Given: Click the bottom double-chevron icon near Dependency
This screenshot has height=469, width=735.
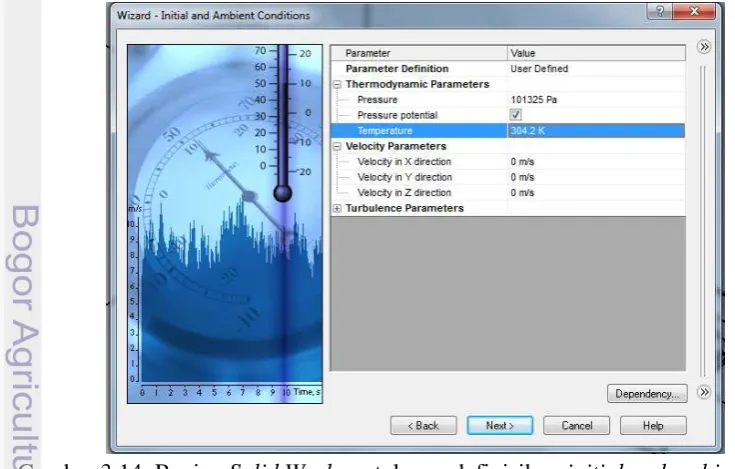Looking at the screenshot, I should (x=704, y=392).
